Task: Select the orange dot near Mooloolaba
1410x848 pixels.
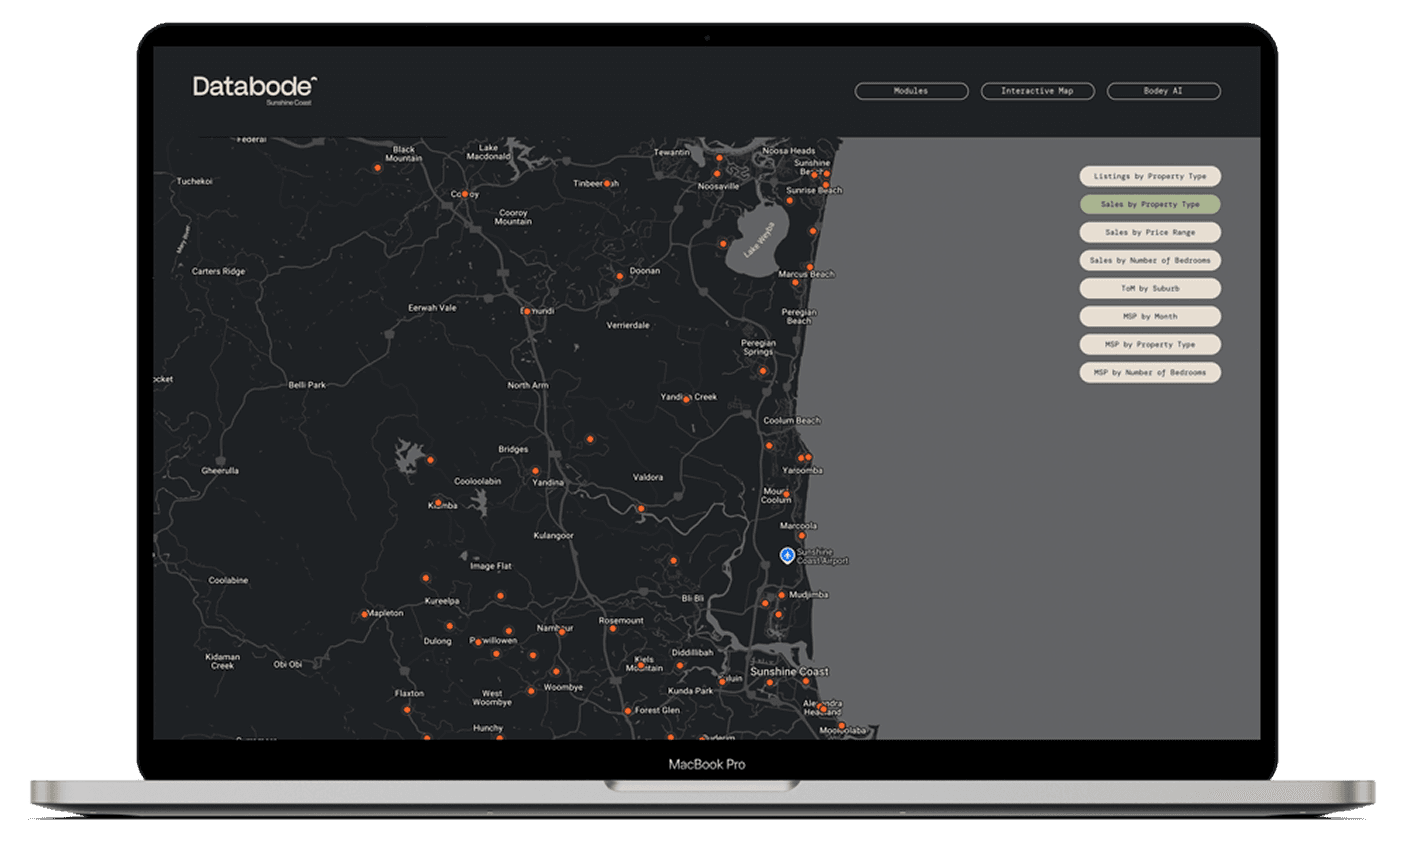Action: (841, 726)
